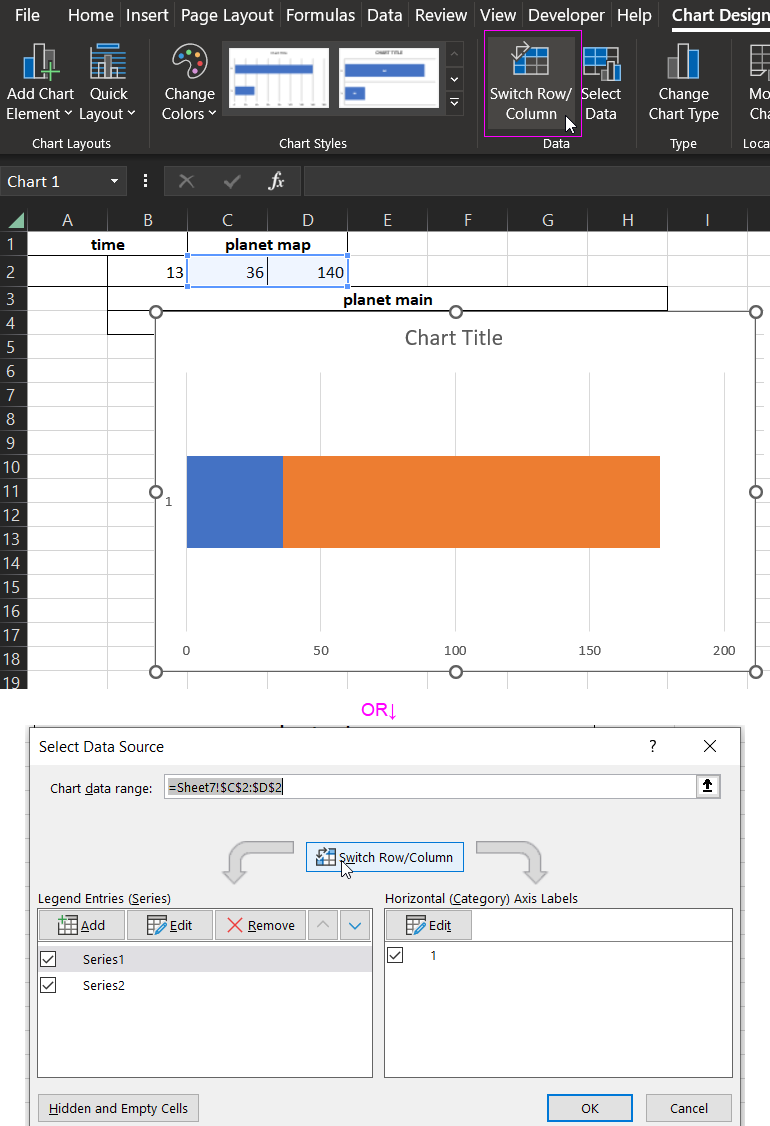Toggle category label 1 checkbox

pyautogui.click(x=395, y=955)
